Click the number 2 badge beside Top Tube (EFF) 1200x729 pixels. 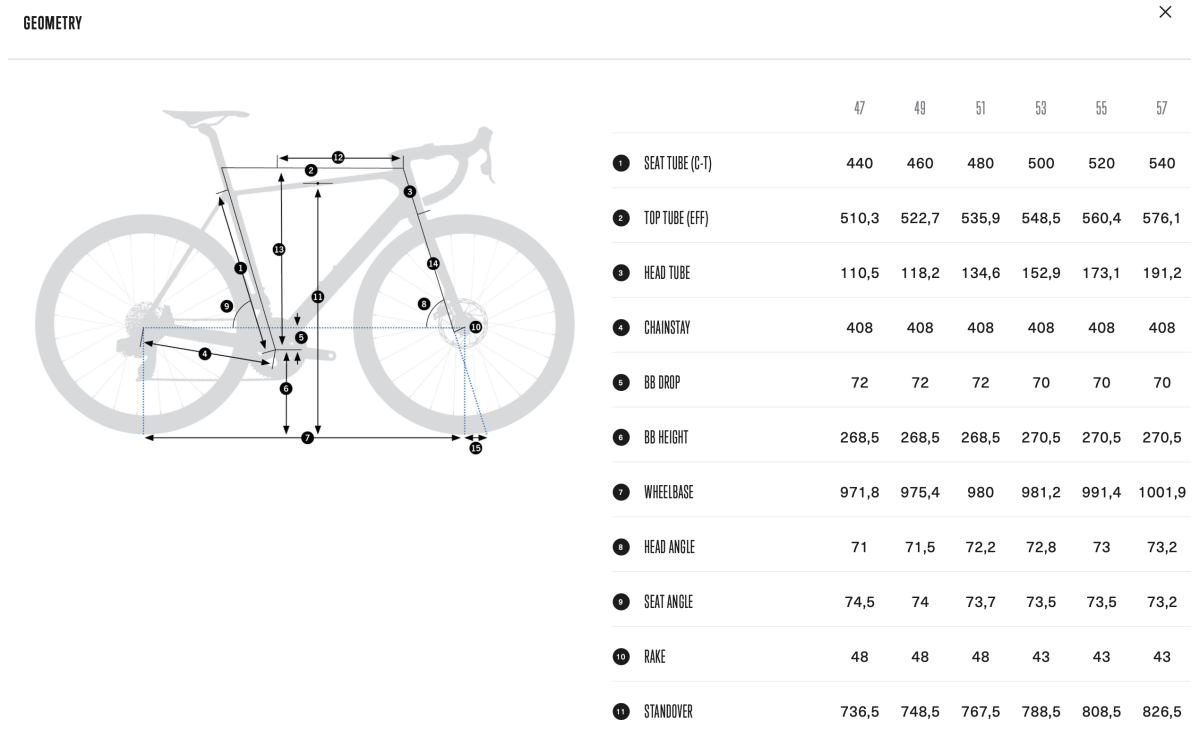pos(621,218)
